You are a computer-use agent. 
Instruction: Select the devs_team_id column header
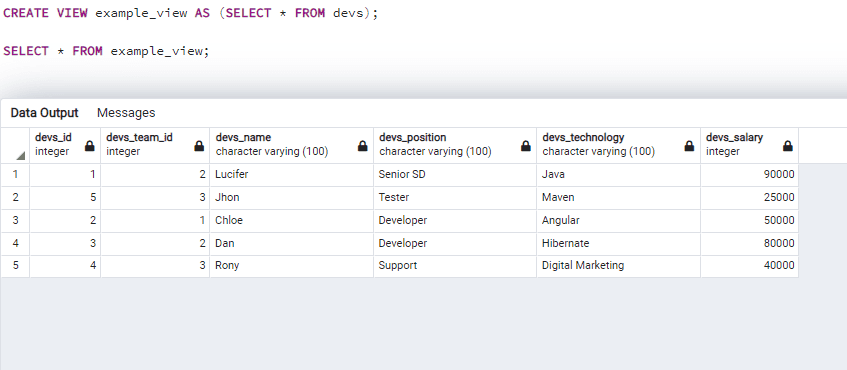155,145
